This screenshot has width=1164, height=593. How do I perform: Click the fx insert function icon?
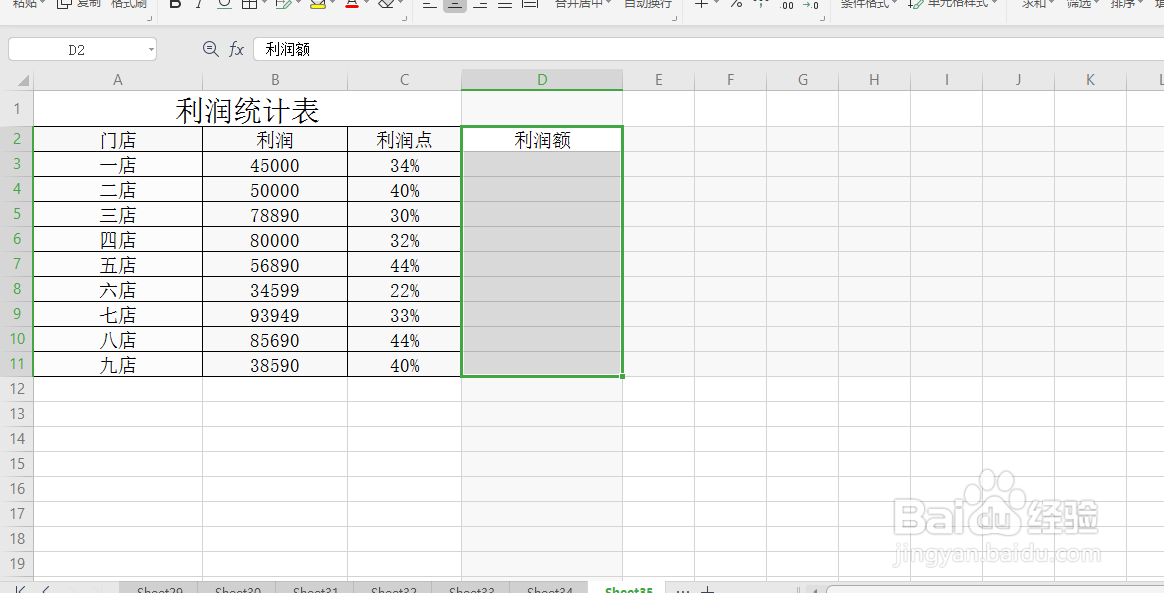(x=236, y=49)
